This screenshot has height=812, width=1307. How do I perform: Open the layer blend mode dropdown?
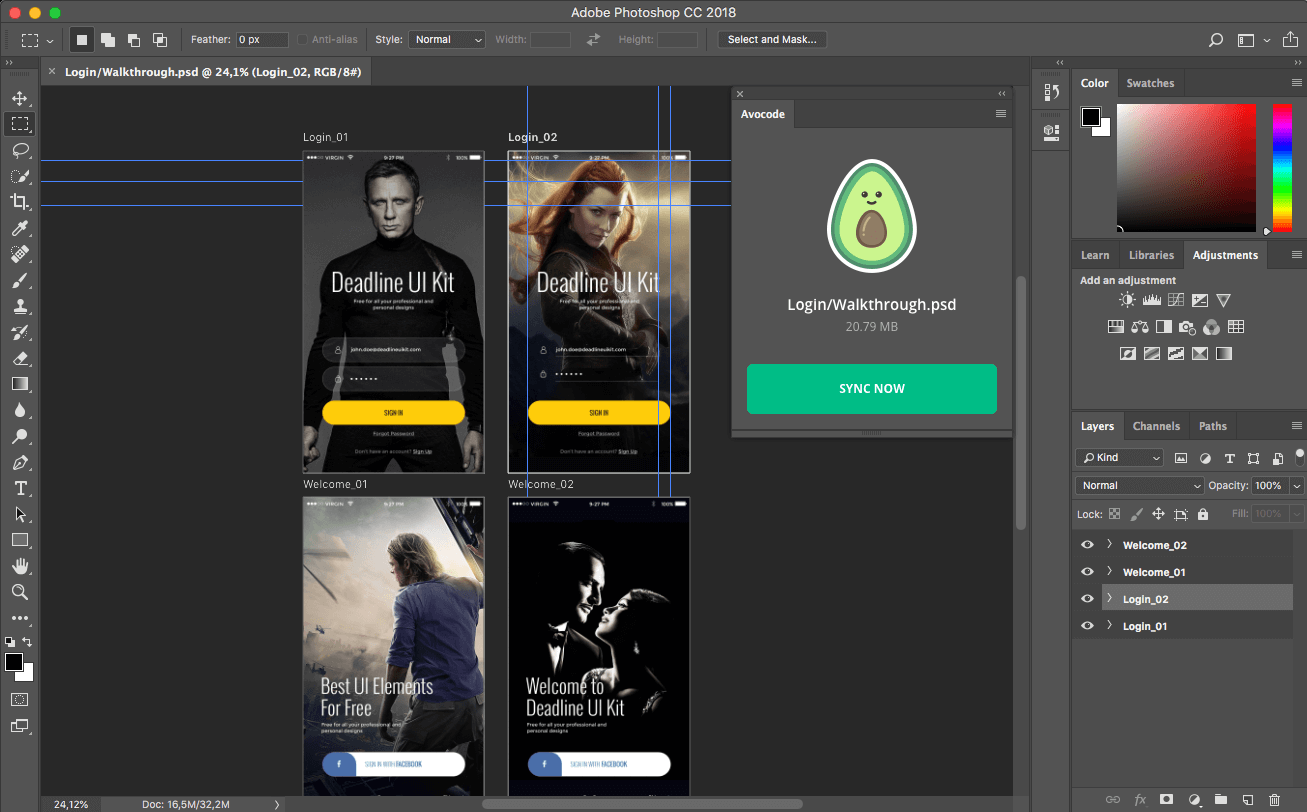[x=1140, y=485]
